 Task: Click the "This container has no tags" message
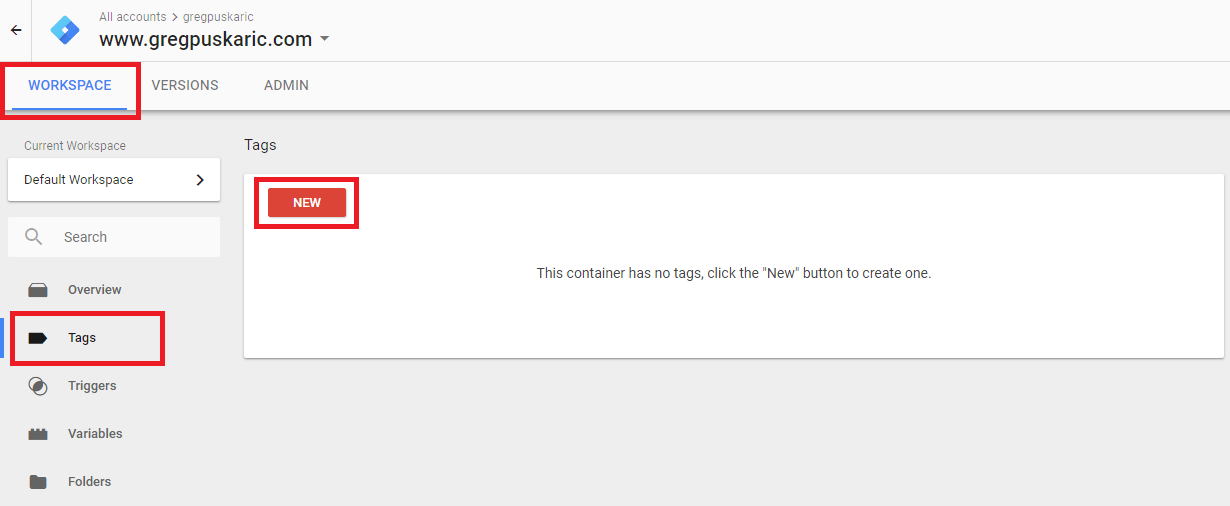point(734,273)
